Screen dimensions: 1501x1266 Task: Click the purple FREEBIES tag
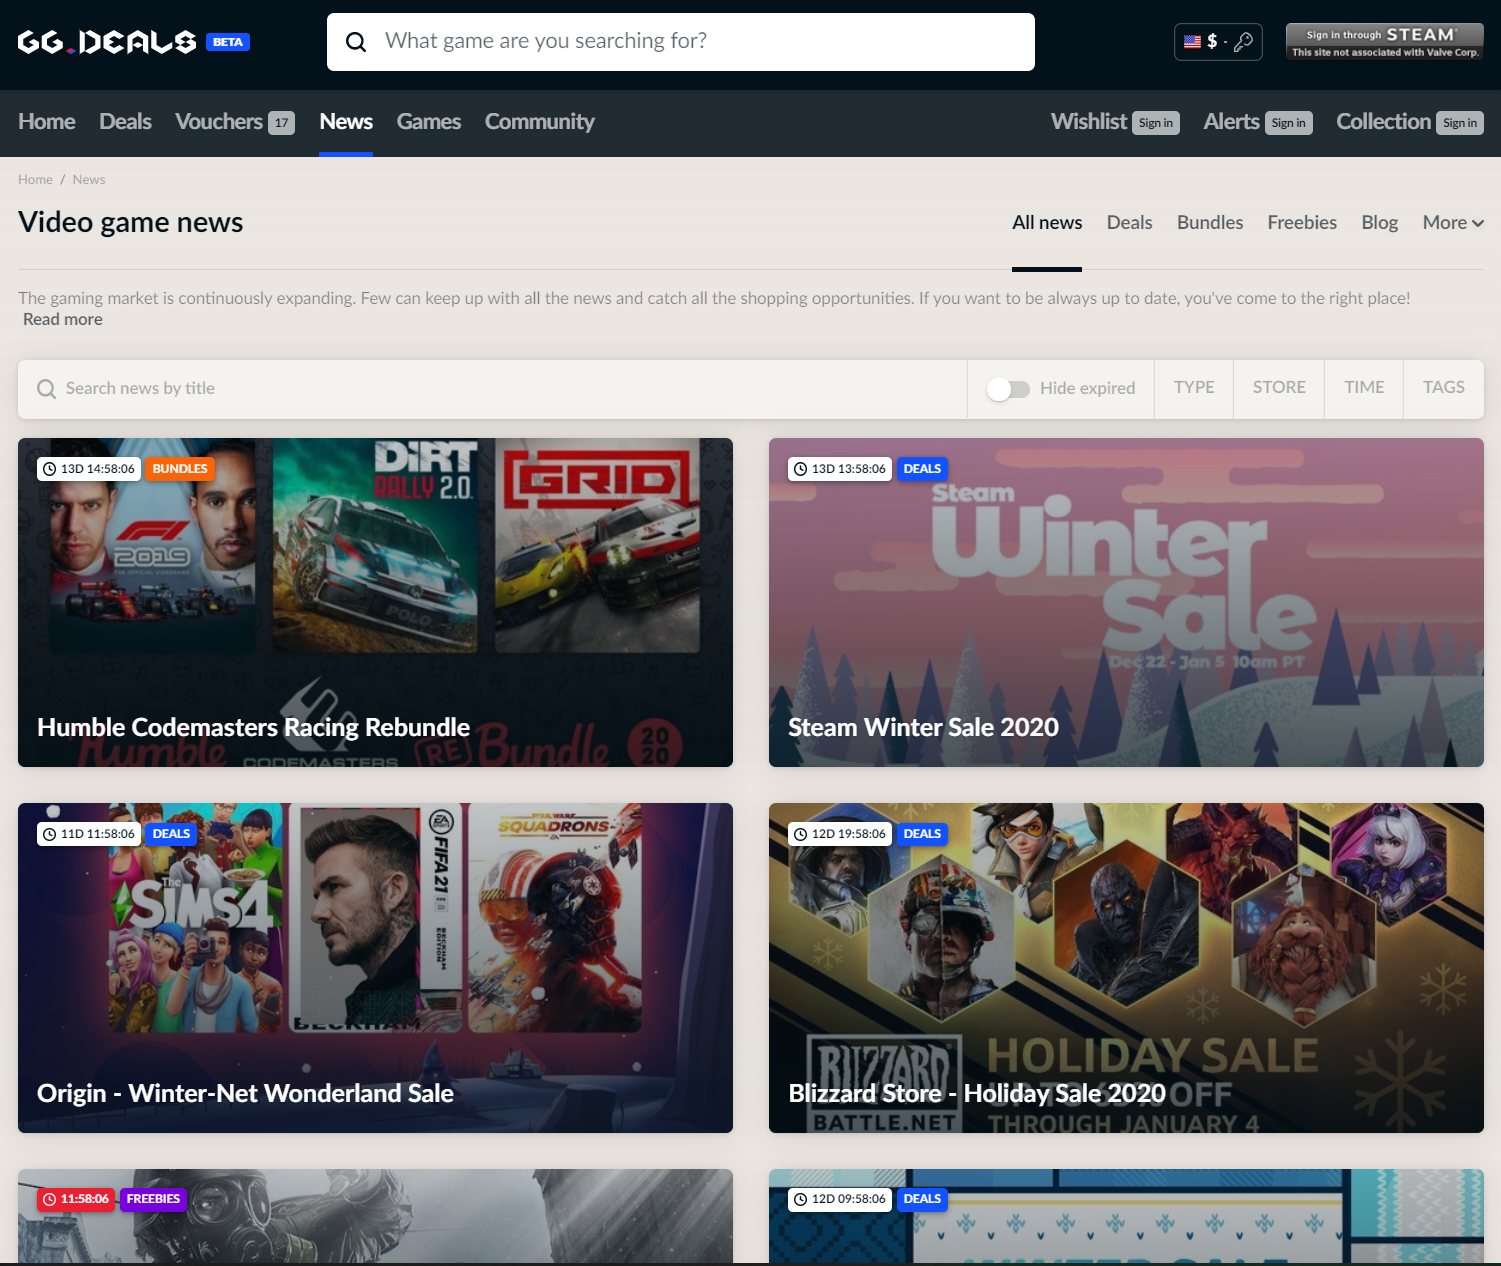(153, 1199)
